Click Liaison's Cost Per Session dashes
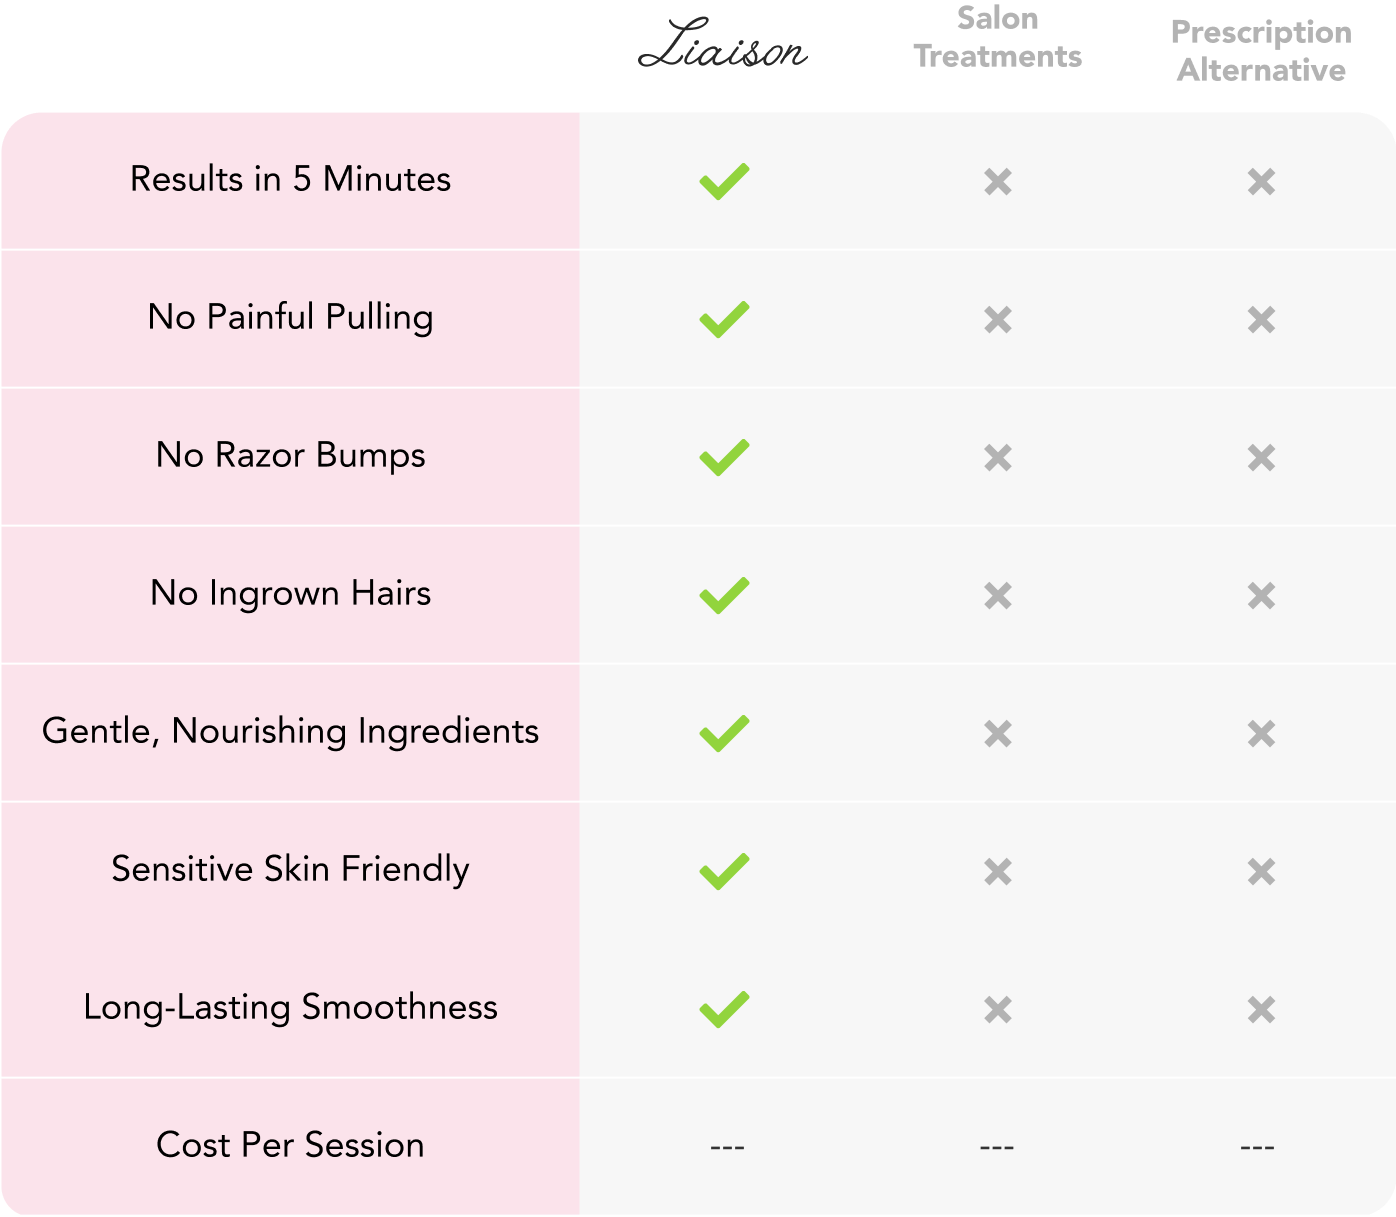The image size is (1396, 1217). click(727, 1147)
